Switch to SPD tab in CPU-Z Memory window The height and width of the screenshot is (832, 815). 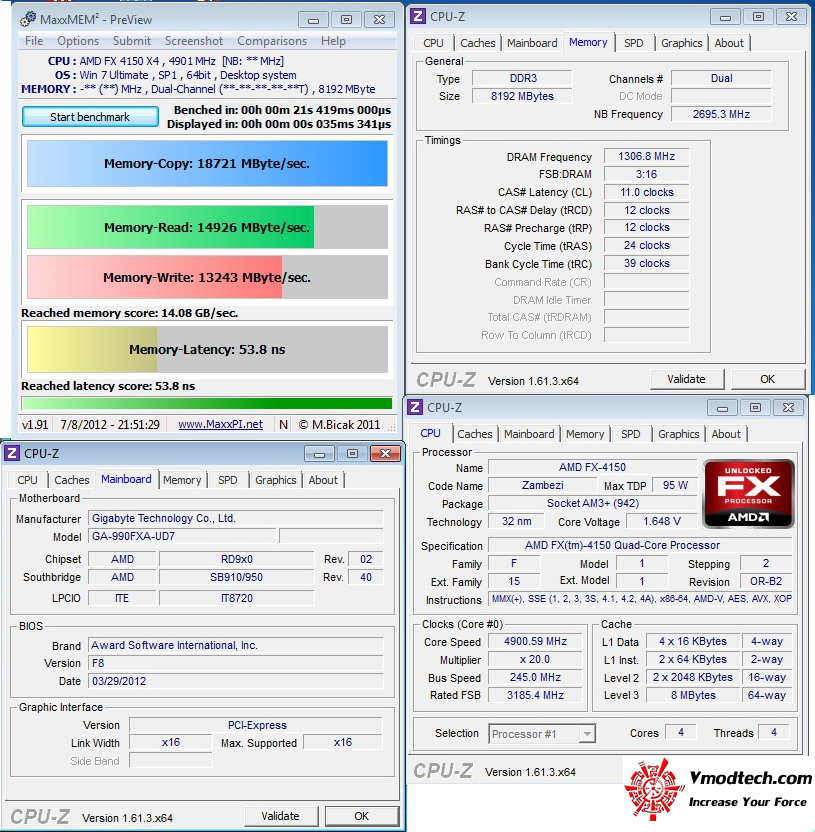[x=634, y=43]
